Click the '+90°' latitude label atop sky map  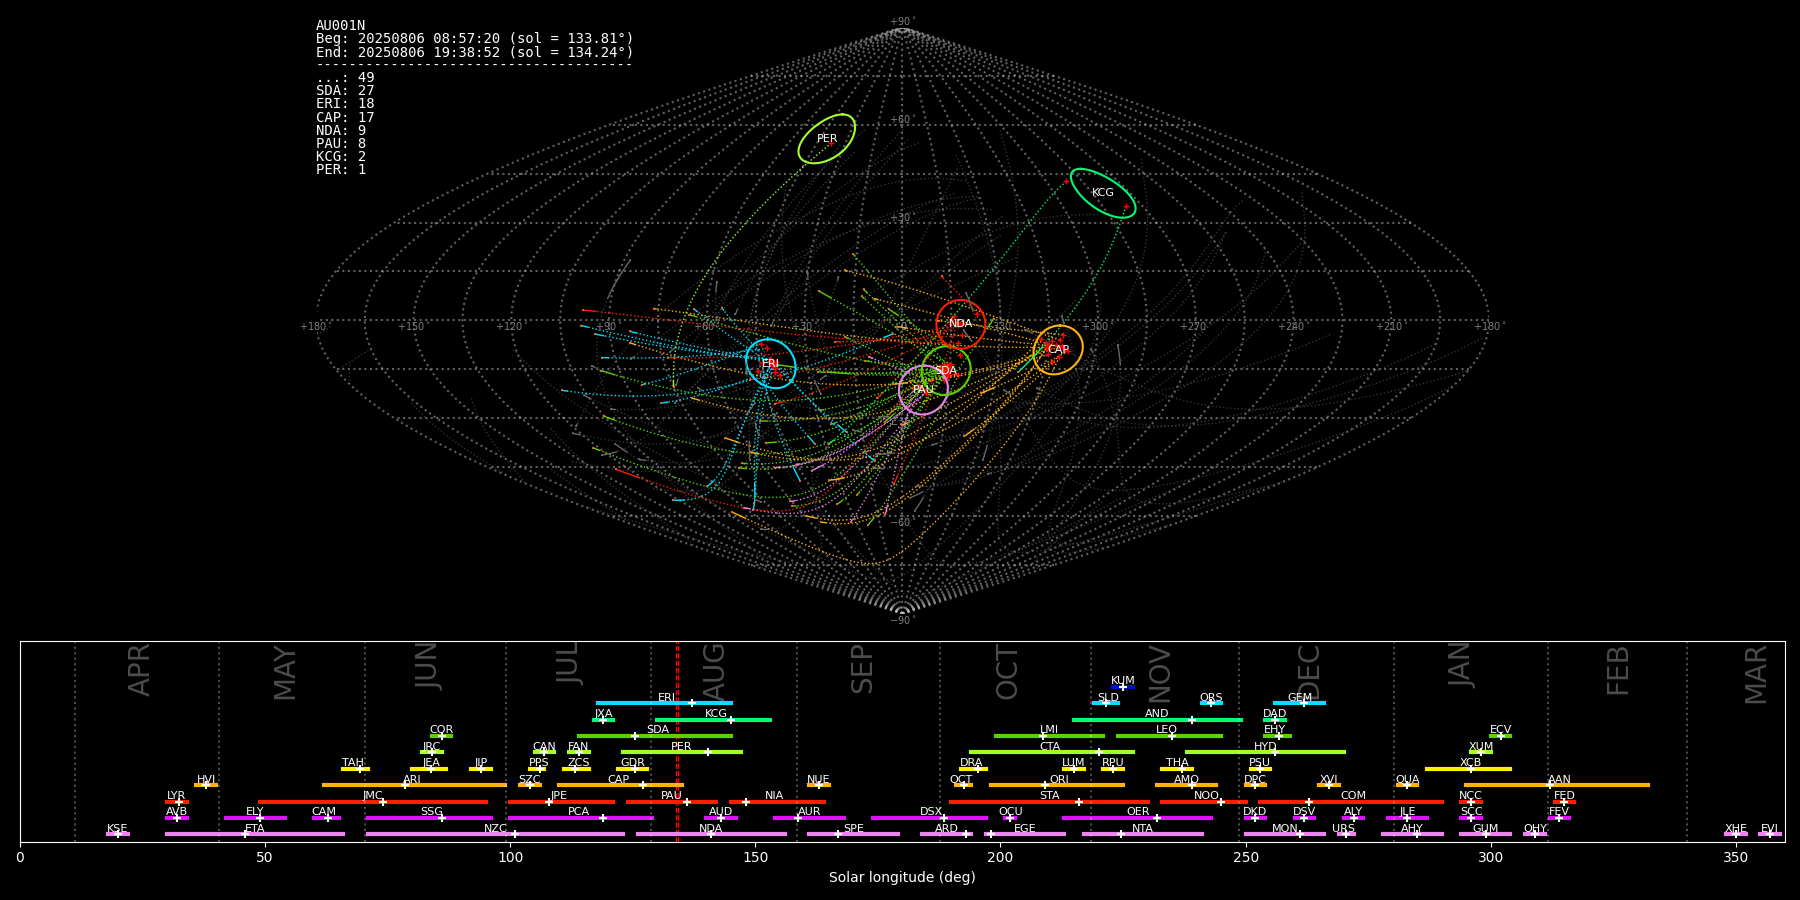[x=902, y=21]
